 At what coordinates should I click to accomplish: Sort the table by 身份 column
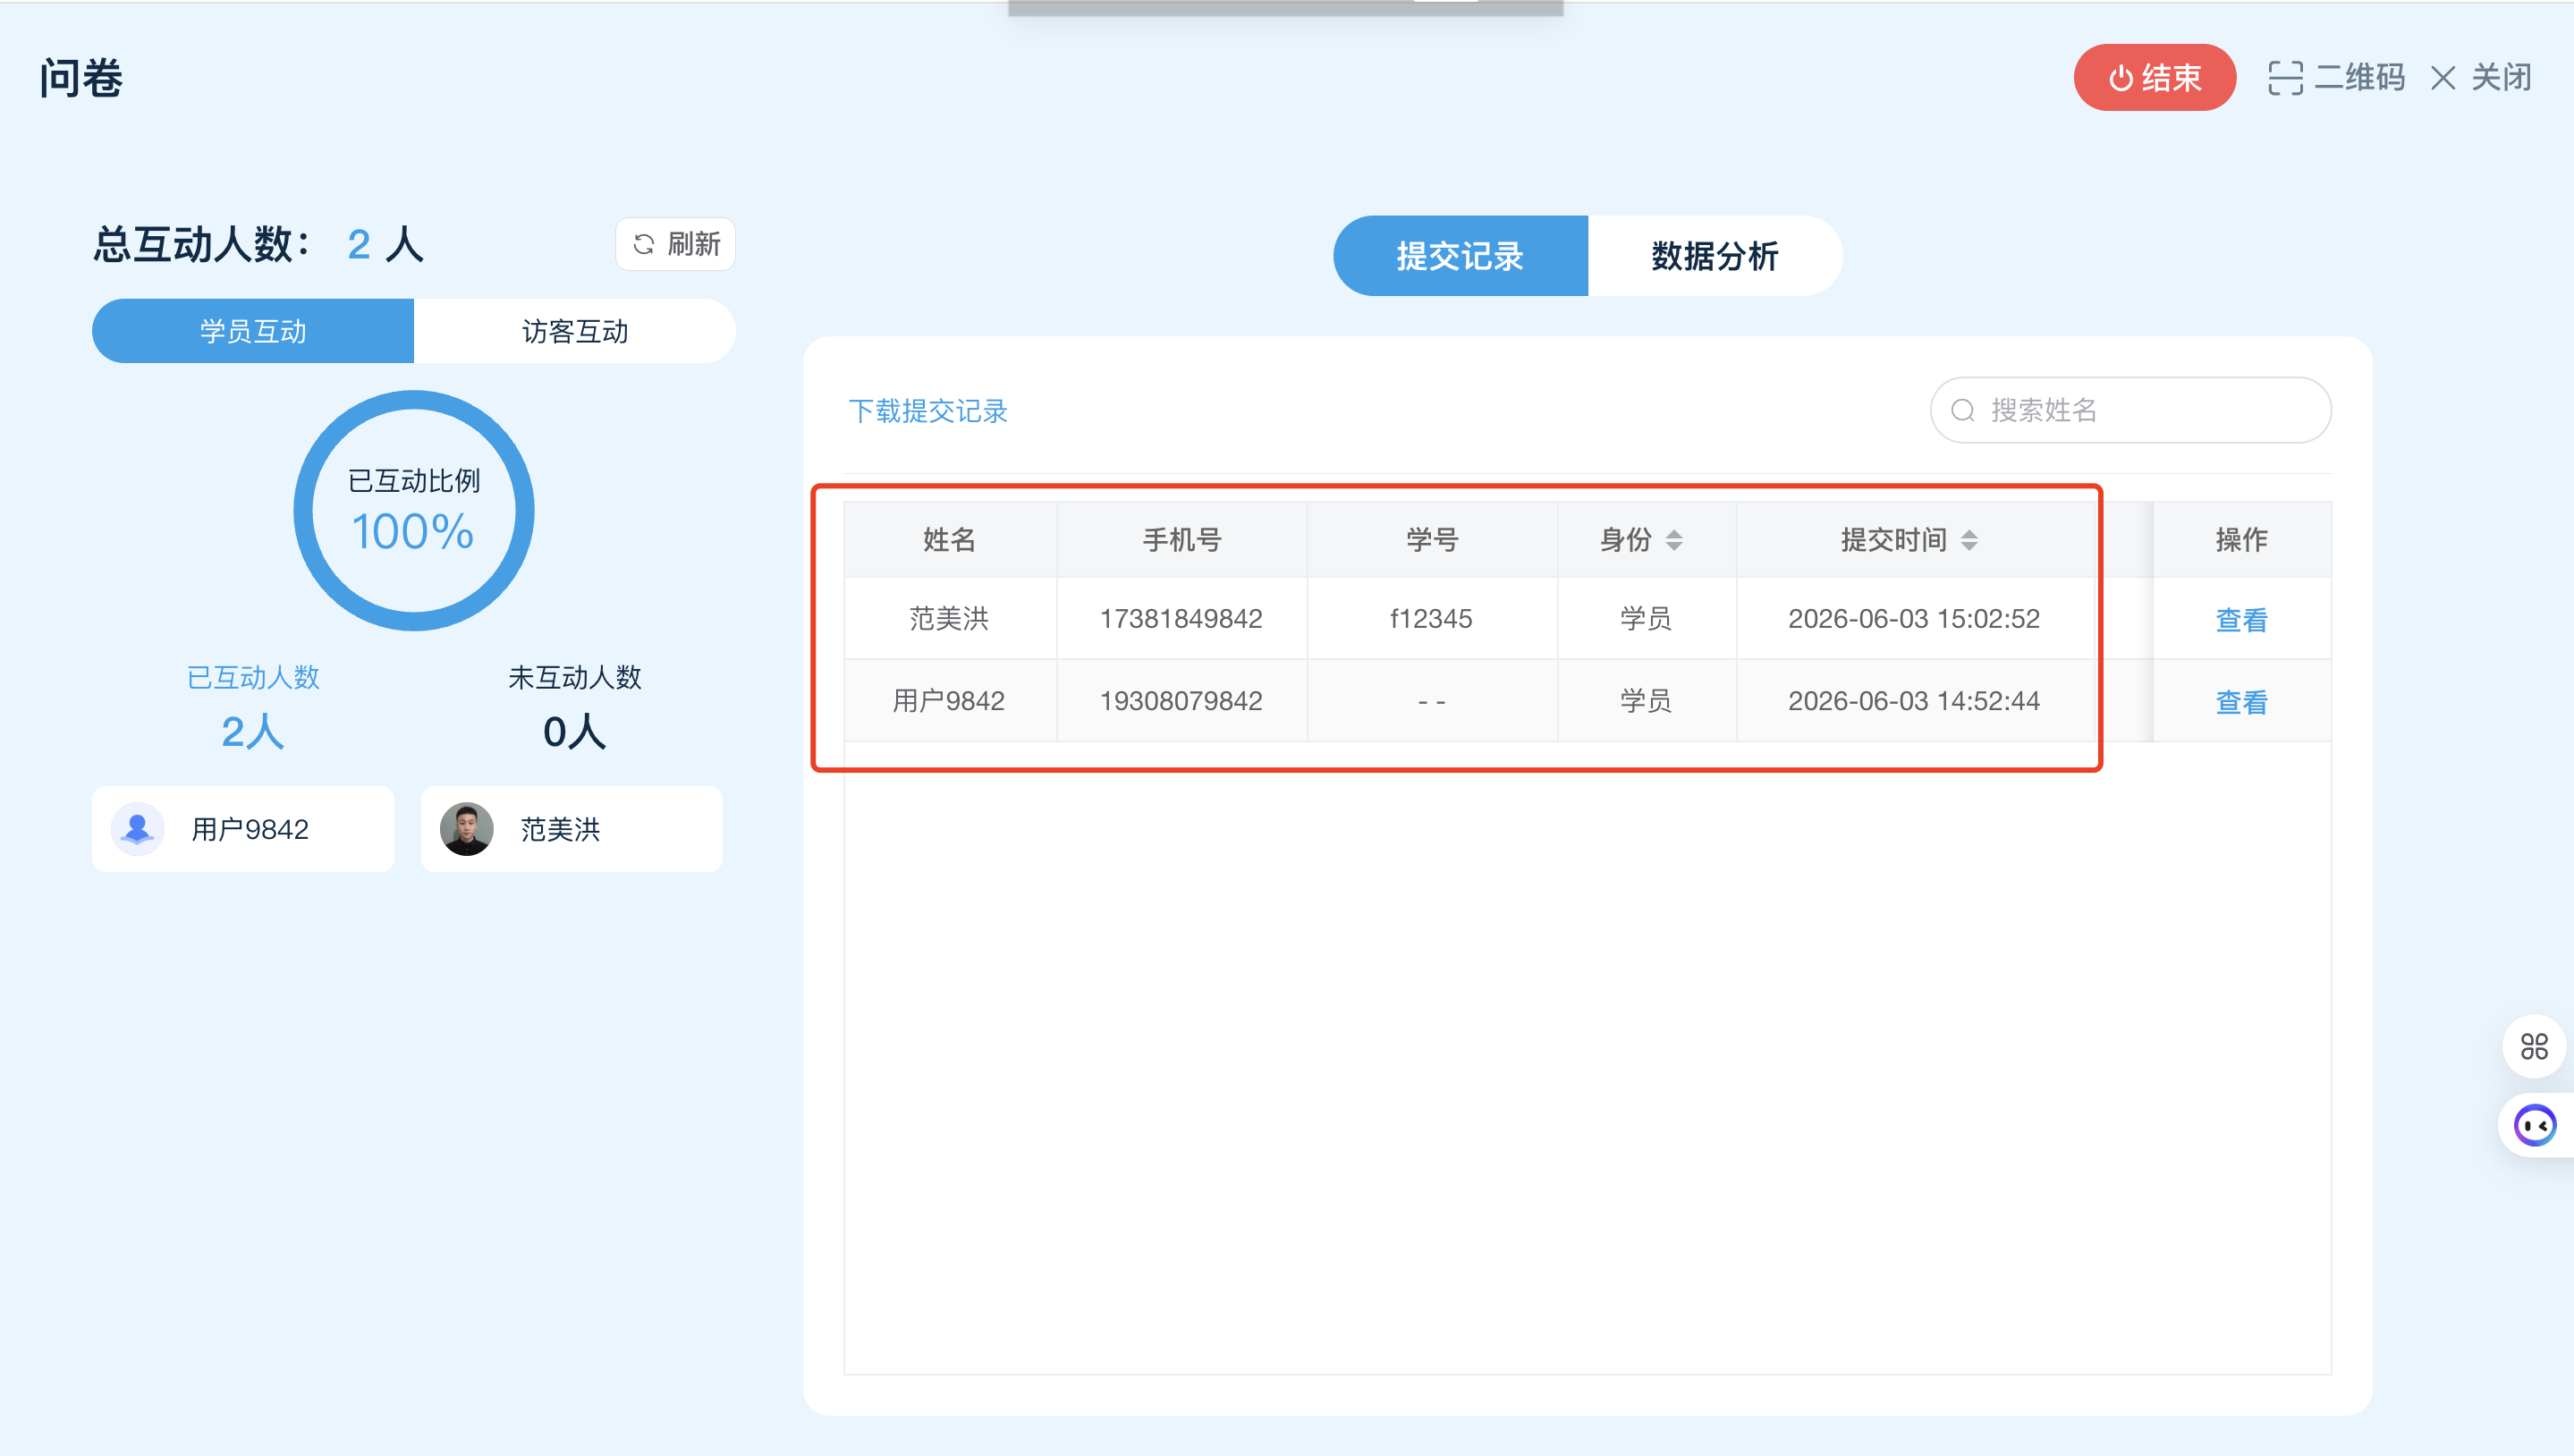(1674, 540)
